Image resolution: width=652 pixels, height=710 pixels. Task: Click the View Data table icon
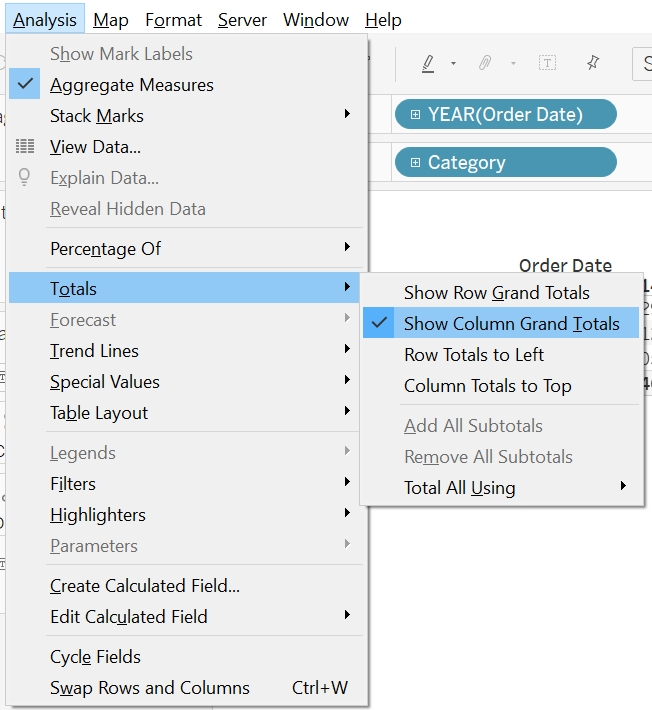(x=25, y=147)
